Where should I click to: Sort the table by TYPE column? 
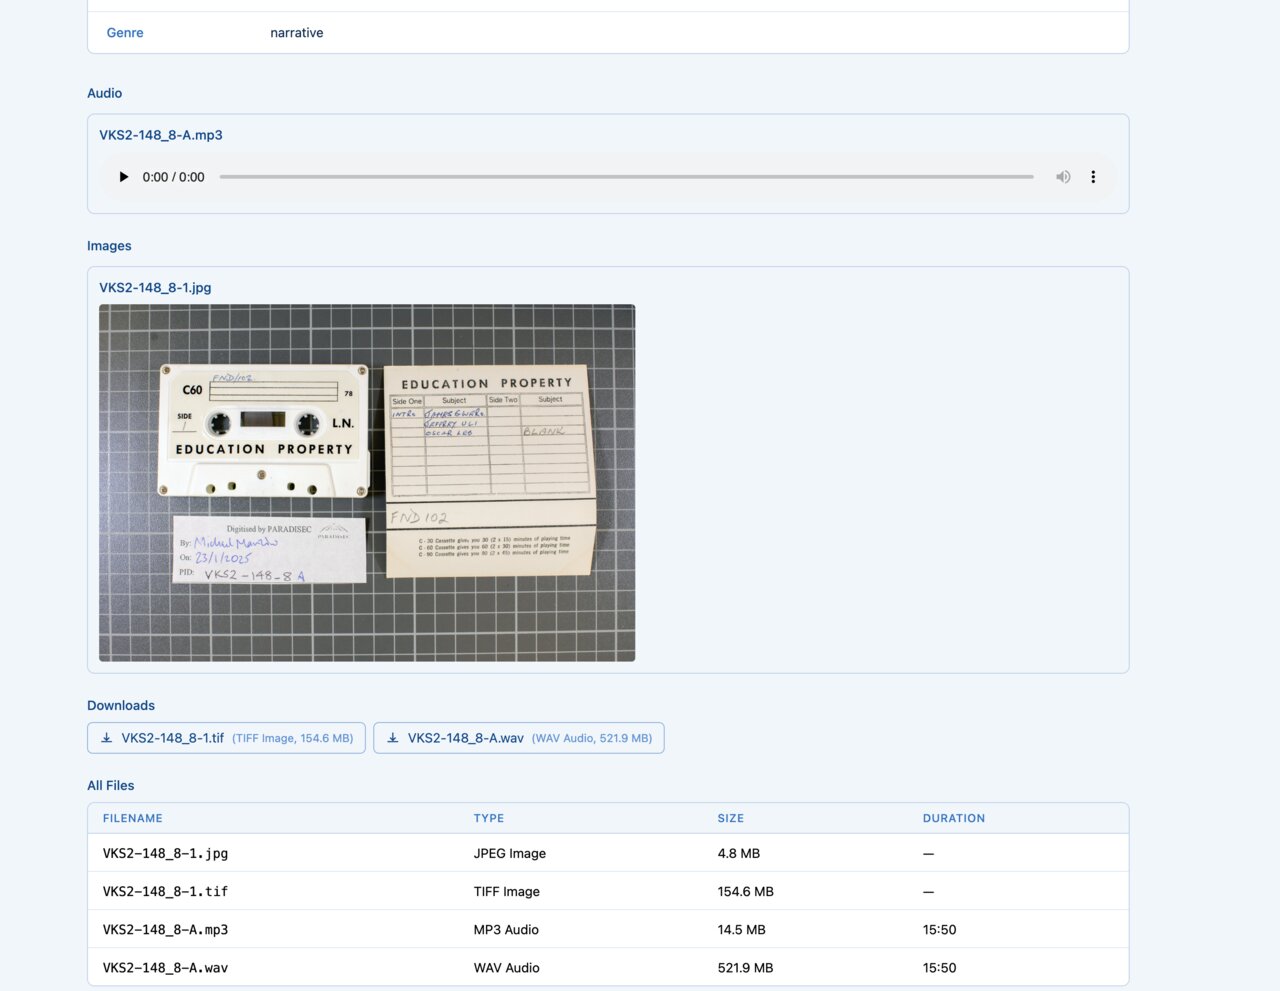489,818
